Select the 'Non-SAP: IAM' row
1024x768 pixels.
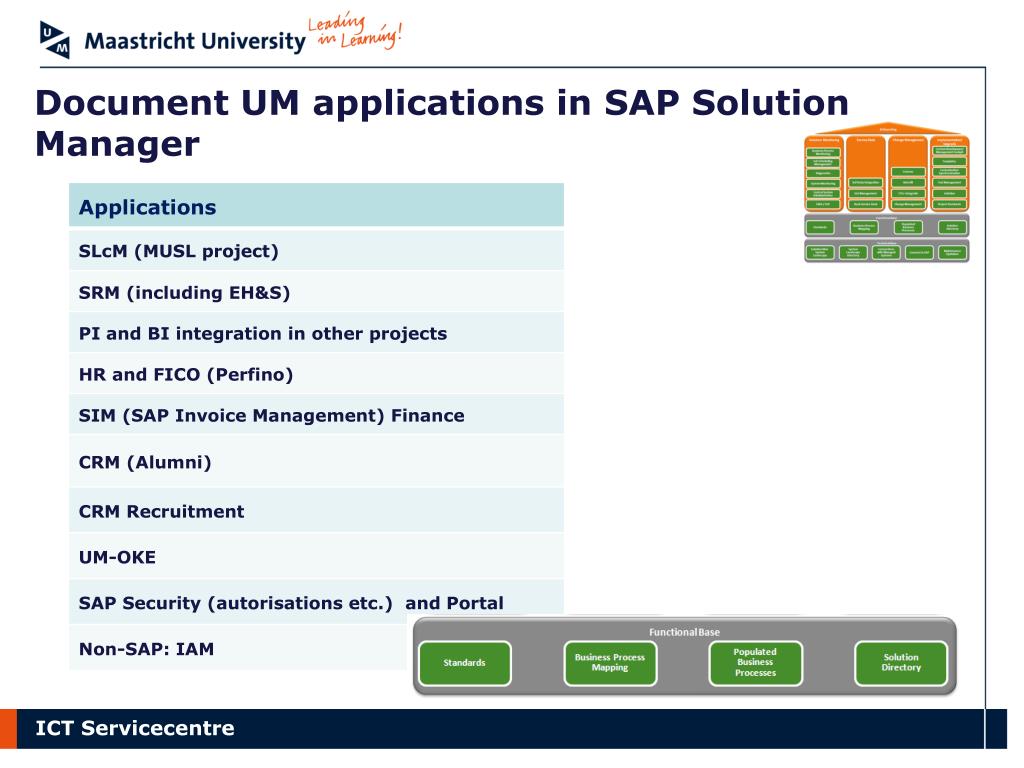click(238, 648)
